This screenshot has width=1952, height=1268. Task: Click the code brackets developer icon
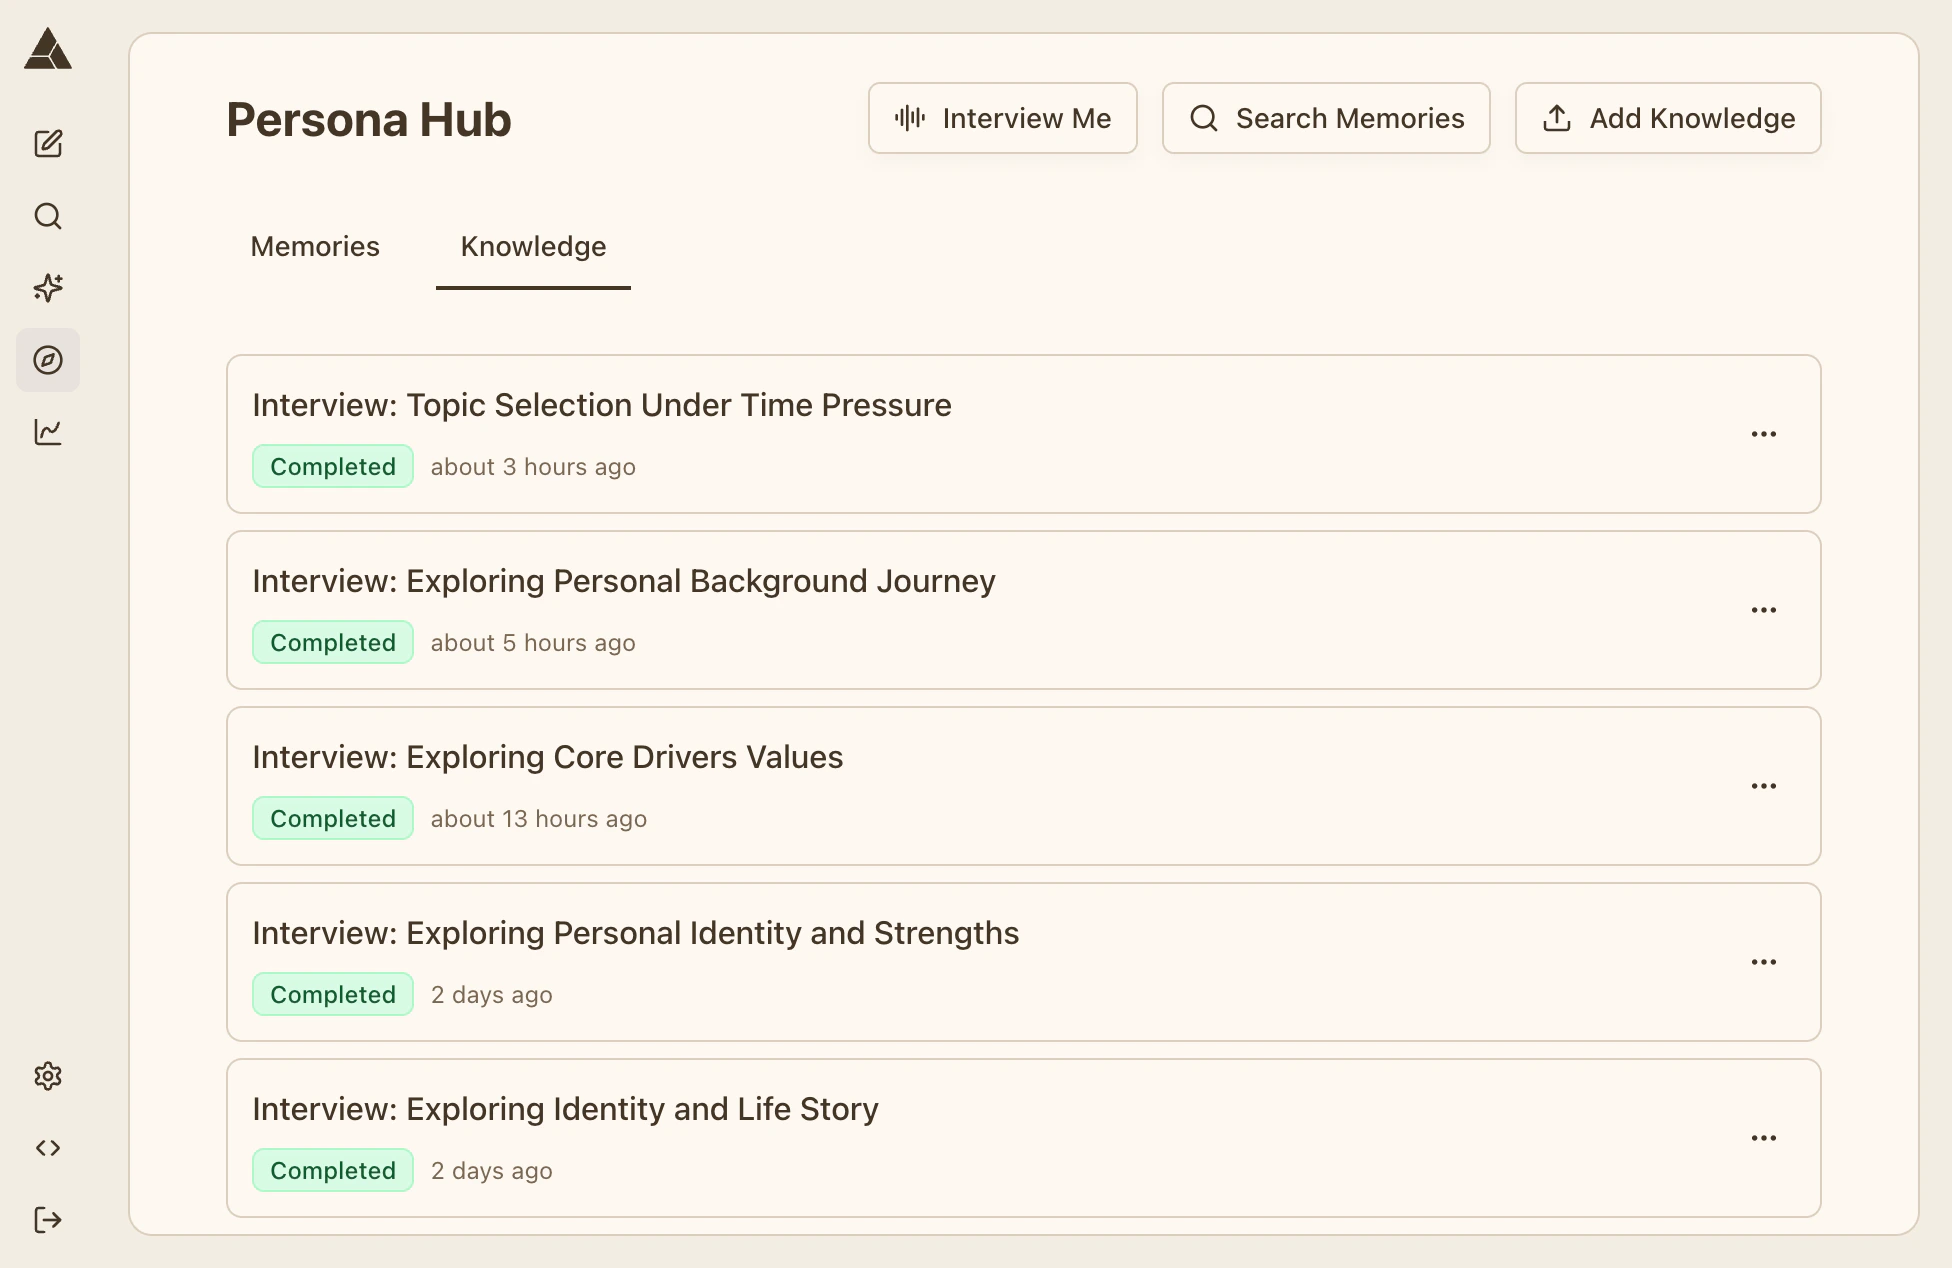point(48,1148)
